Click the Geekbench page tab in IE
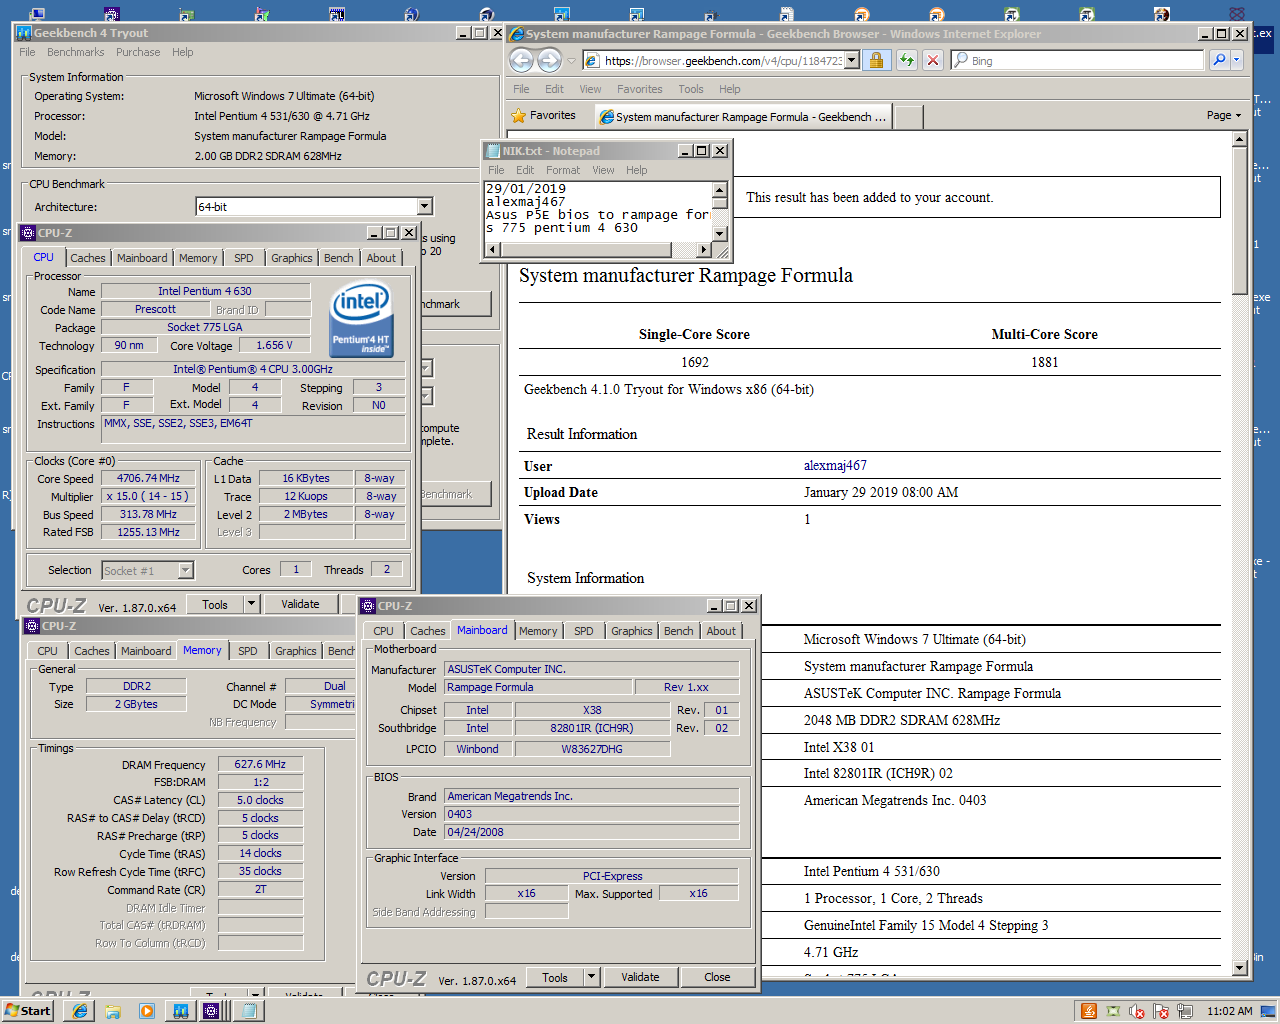 (x=743, y=117)
